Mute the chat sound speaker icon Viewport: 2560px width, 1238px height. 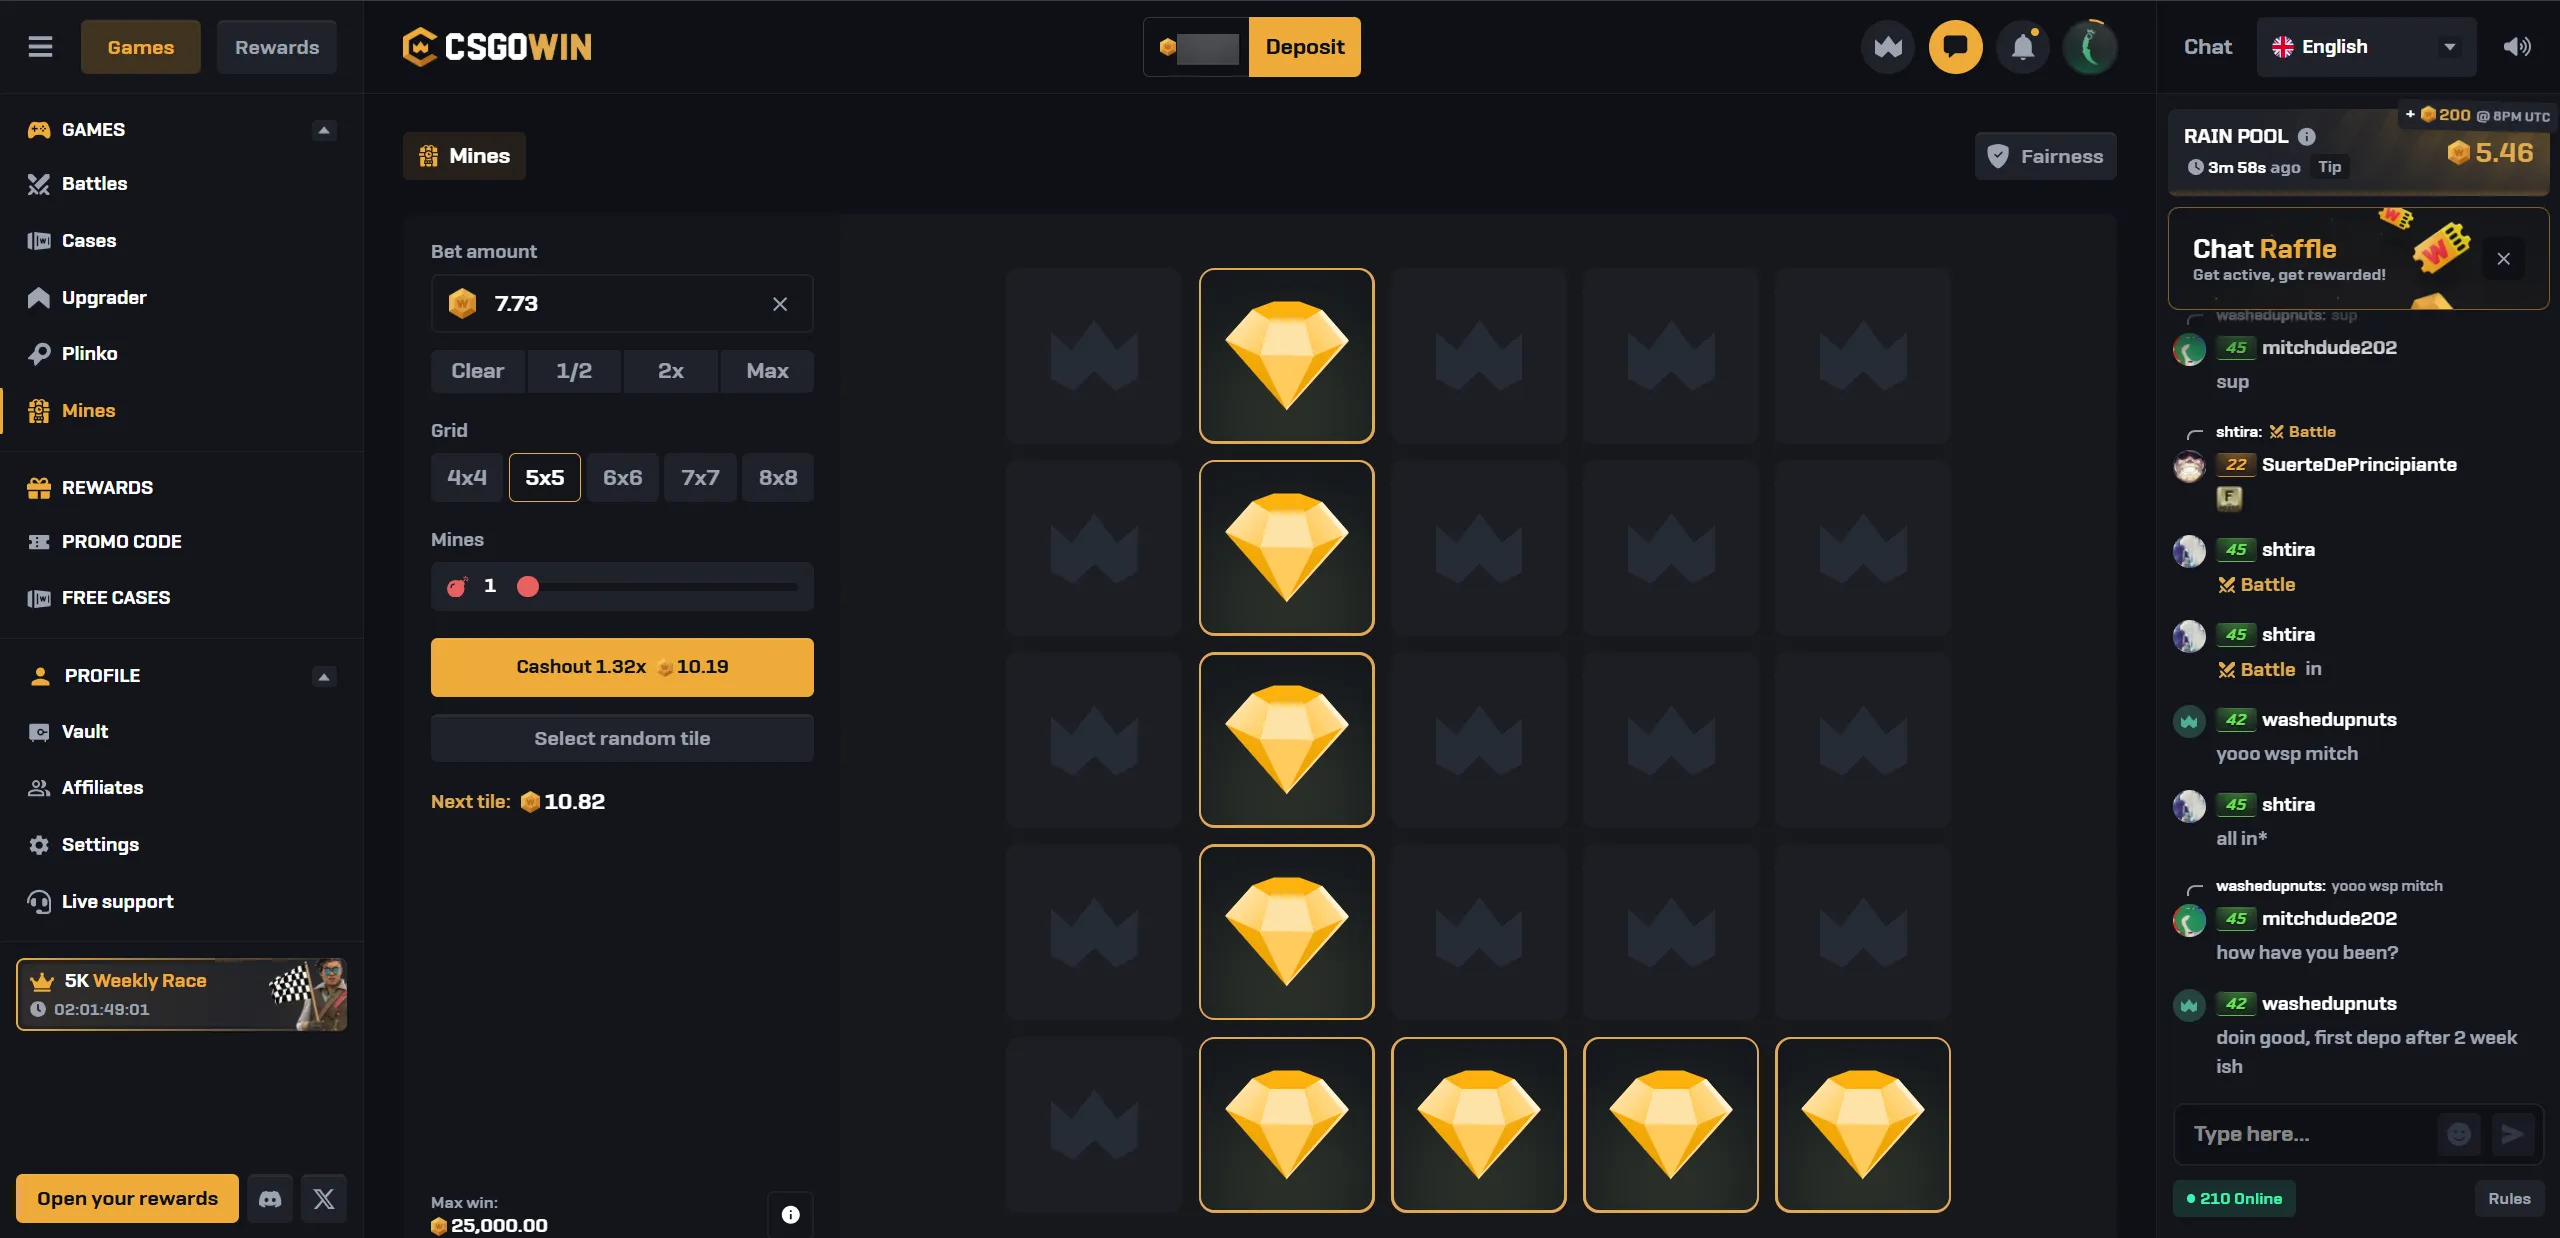click(x=2517, y=47)
